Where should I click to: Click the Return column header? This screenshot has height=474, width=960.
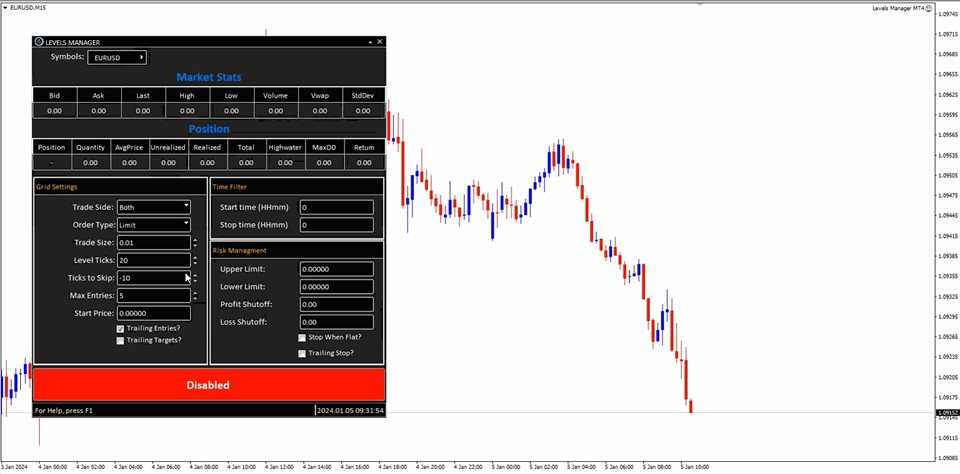(364, 148)
